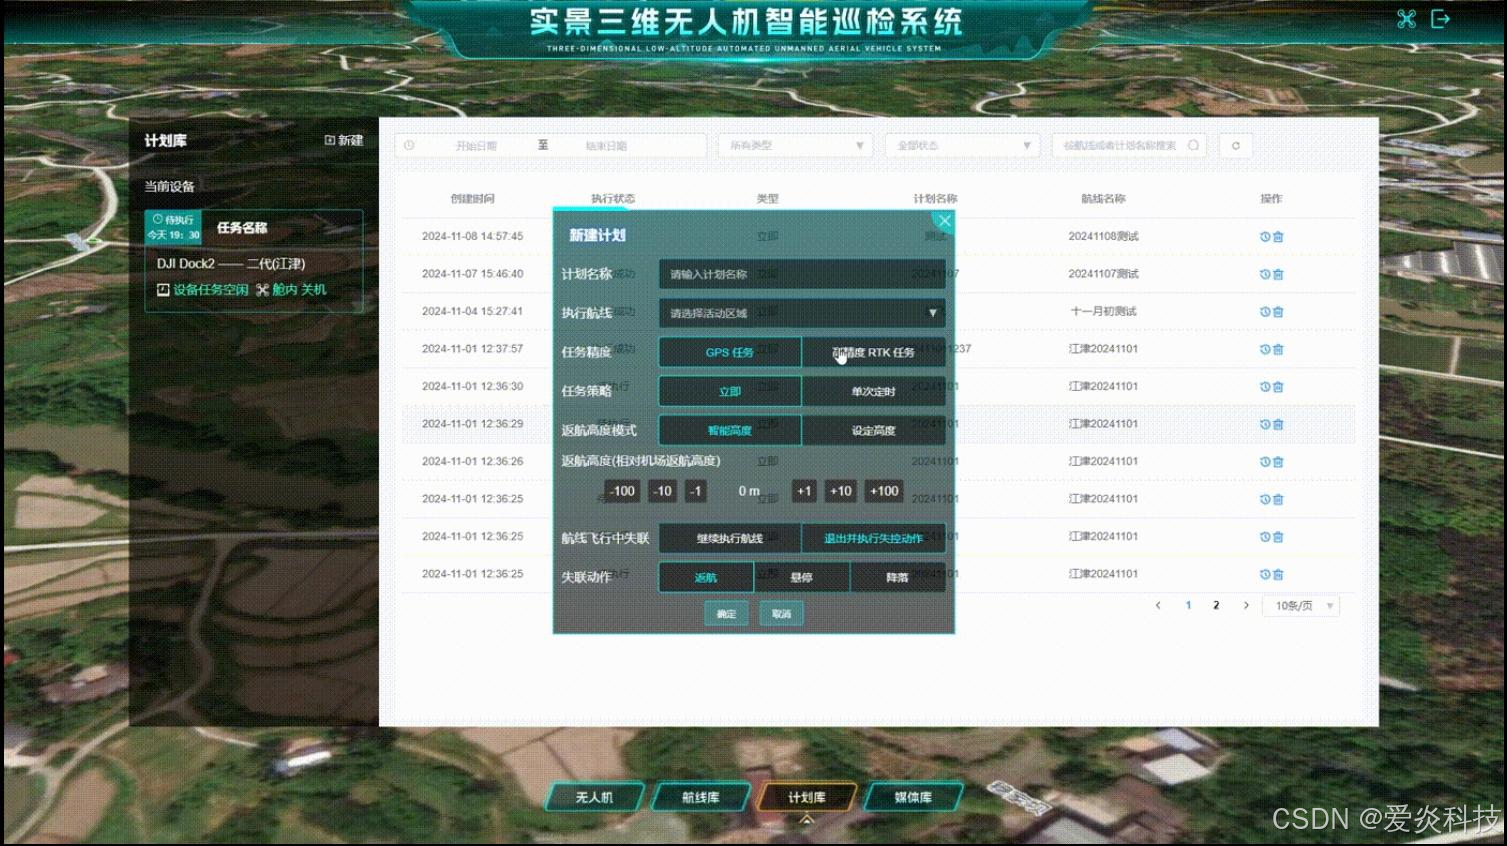The width and height of the screenshot is (1507, 846).
Task: Delete the plan created 2024-11-04 15:27:41
Action: pyautogui.click(x=1278, y=312)
